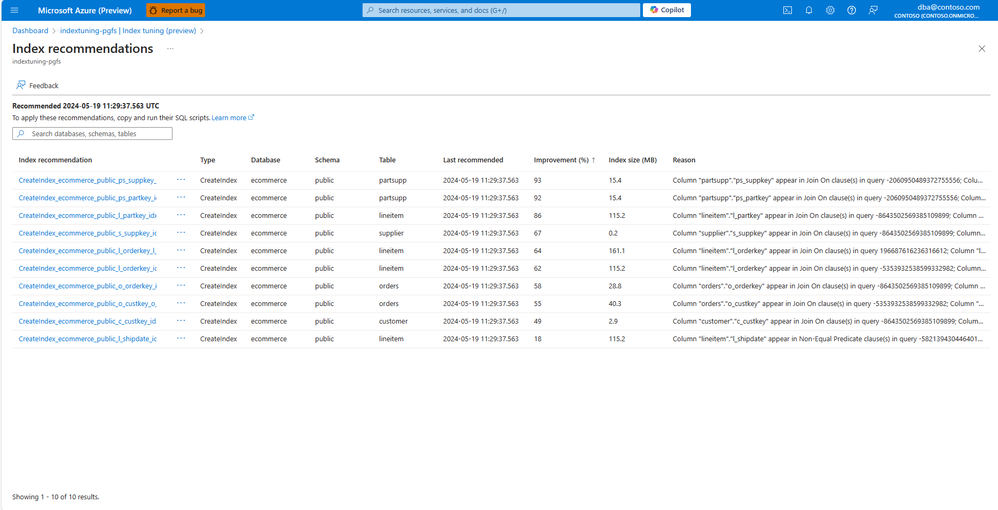
Task: Open CreateIndex_ecommerce_public_c_custkey recommendation
Action: click(87, 322)
